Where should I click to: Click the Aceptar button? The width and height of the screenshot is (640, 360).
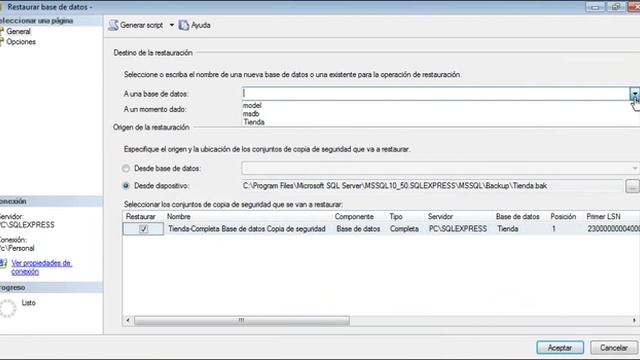560,348
